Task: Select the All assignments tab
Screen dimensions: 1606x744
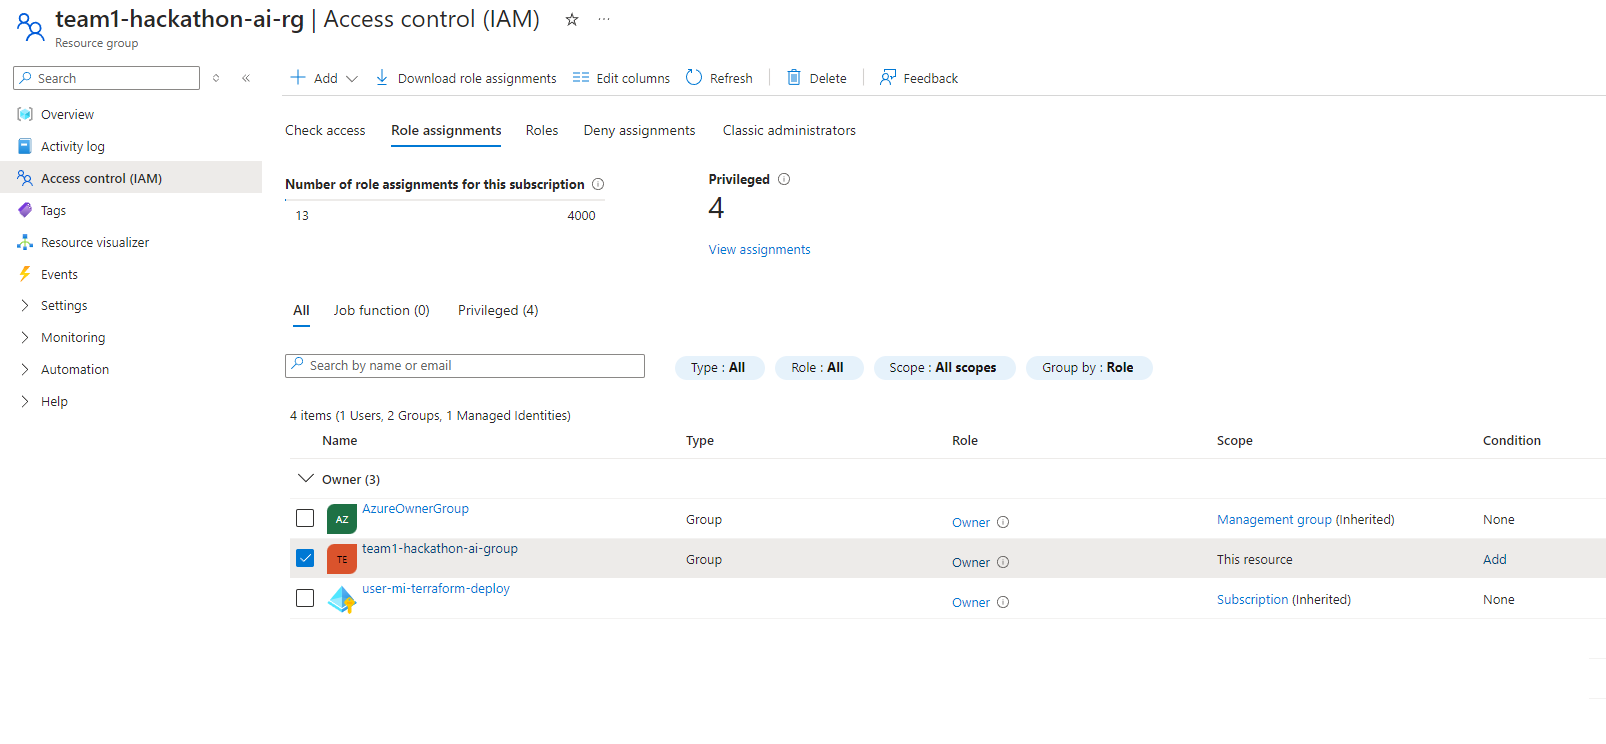Action: 301,310
